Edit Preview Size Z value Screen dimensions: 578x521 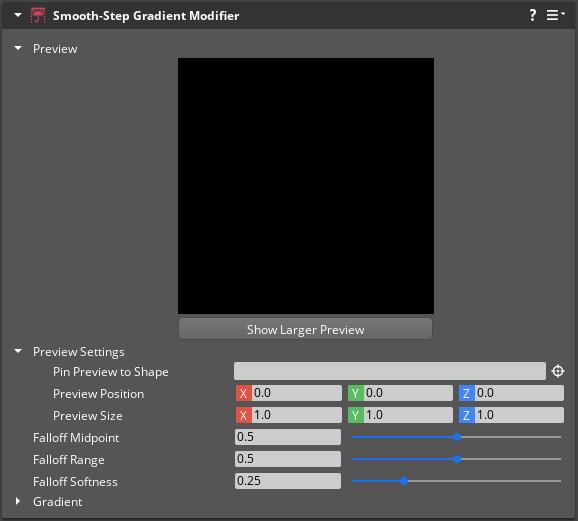click(x=519, y=415)
